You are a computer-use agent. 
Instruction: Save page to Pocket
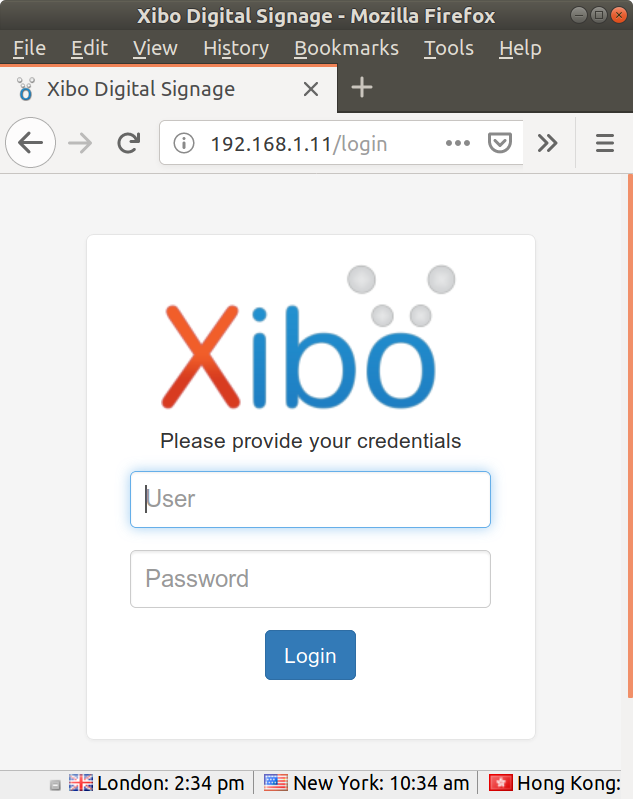(499, 143)
